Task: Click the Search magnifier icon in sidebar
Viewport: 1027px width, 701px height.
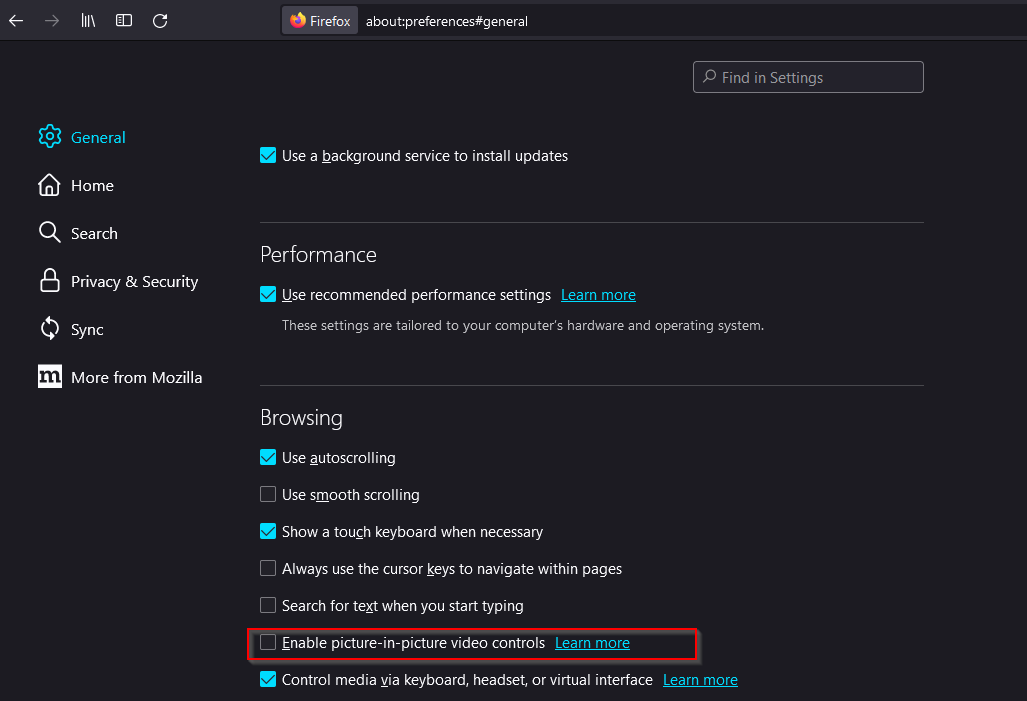Action: (x=49, y=233)
